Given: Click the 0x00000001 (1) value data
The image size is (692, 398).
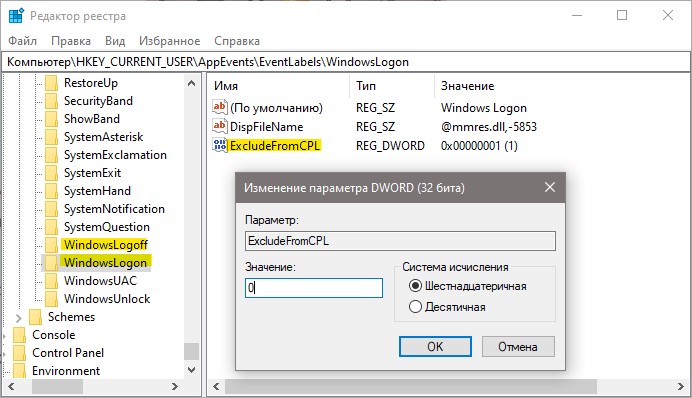Looking at the screenshot, I should coord(479,146).
